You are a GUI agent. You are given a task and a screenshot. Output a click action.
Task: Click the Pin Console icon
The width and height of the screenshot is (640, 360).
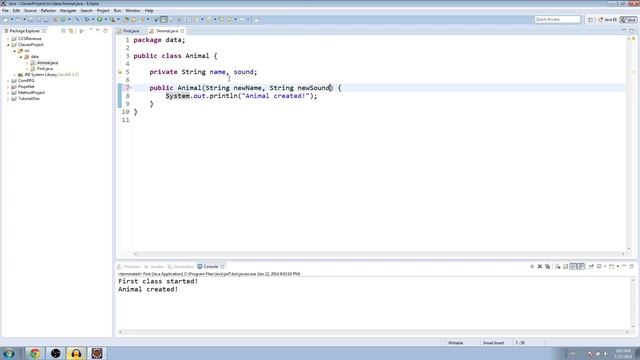click(x=591, y=267)
